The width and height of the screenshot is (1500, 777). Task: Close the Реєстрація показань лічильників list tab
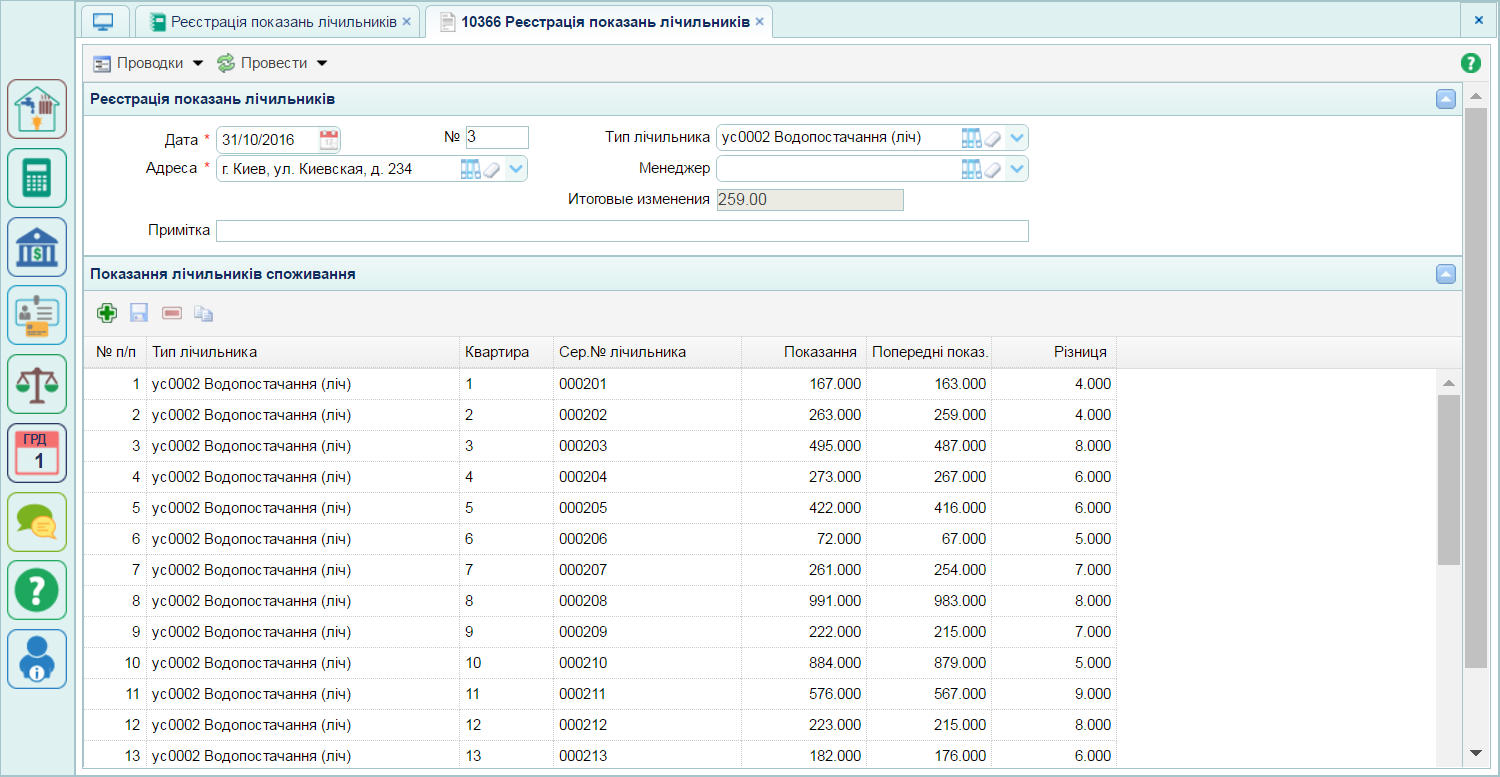[406, 22]
